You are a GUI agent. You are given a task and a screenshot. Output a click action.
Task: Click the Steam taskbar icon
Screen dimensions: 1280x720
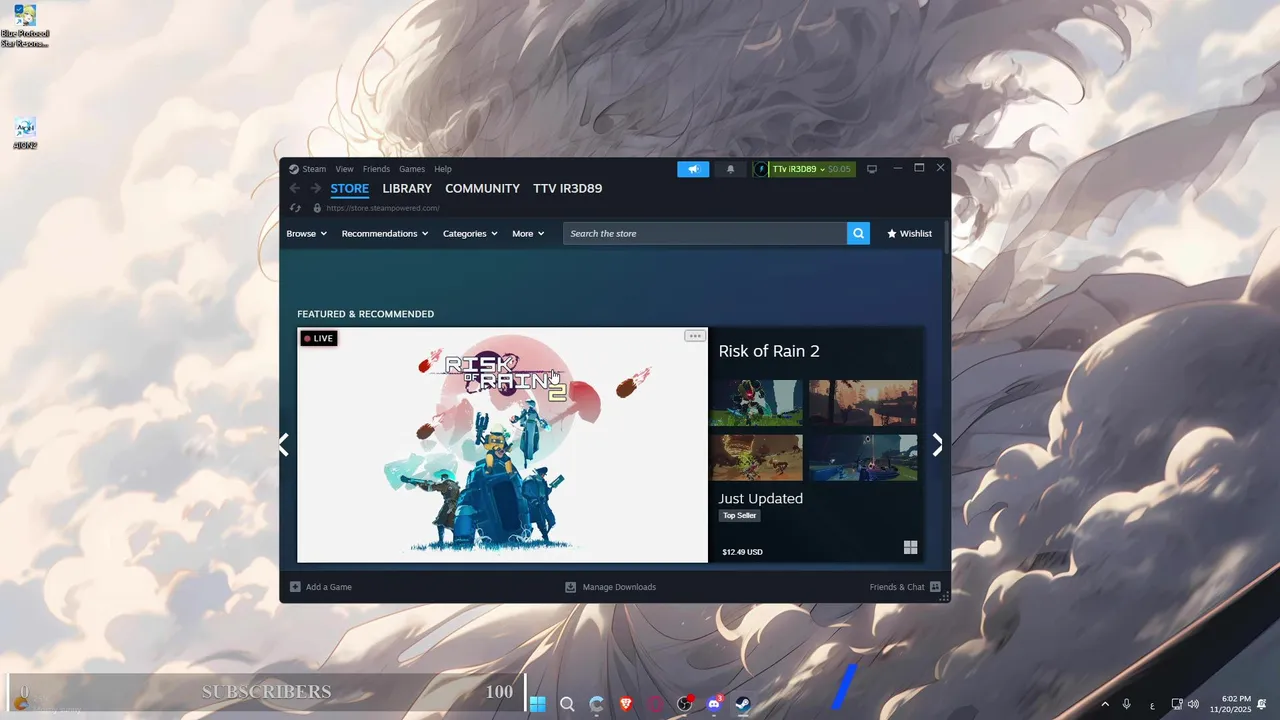[x=743, y=704]
